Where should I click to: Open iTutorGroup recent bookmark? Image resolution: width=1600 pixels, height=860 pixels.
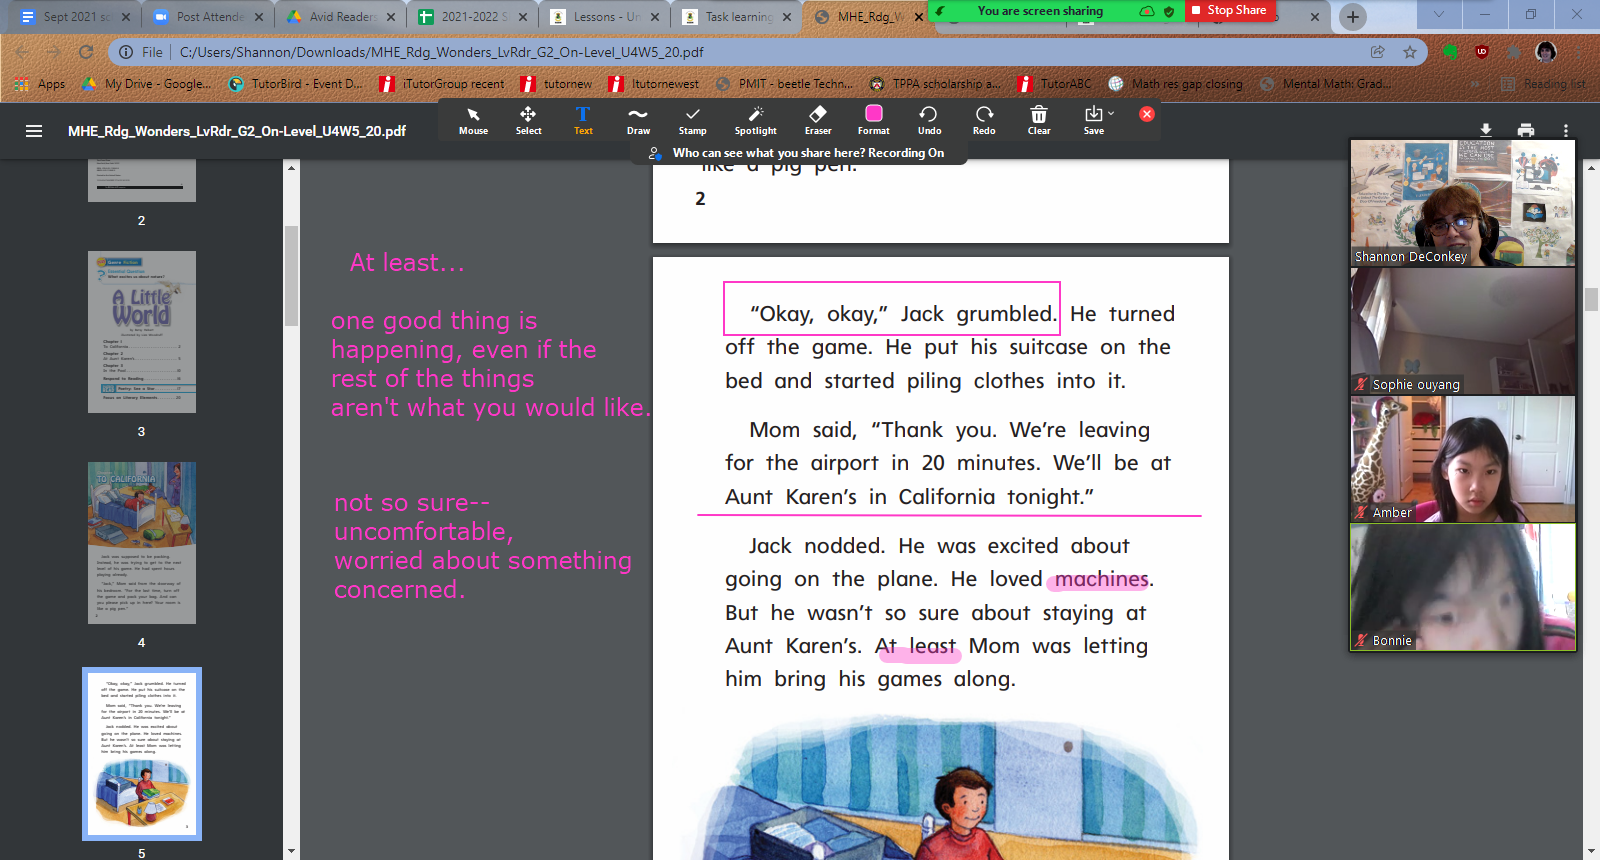(x=442, y=84)
